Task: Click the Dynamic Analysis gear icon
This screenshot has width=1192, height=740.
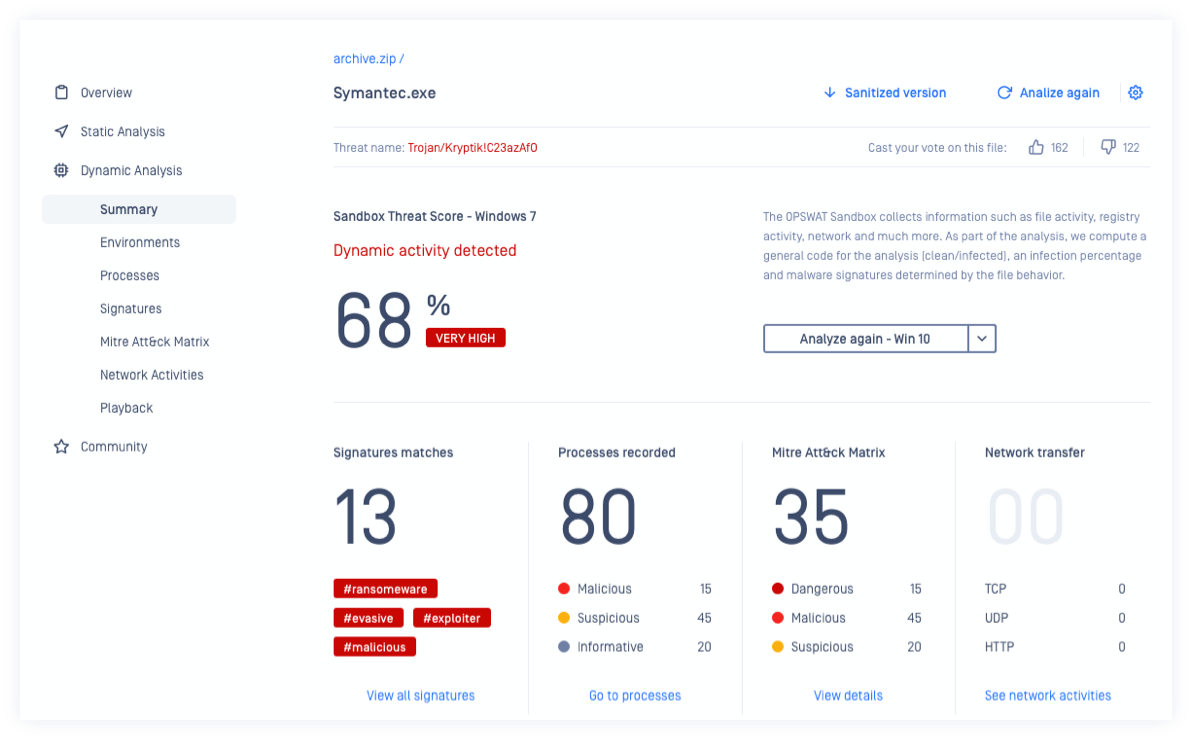Action: [x=62, y=170]
